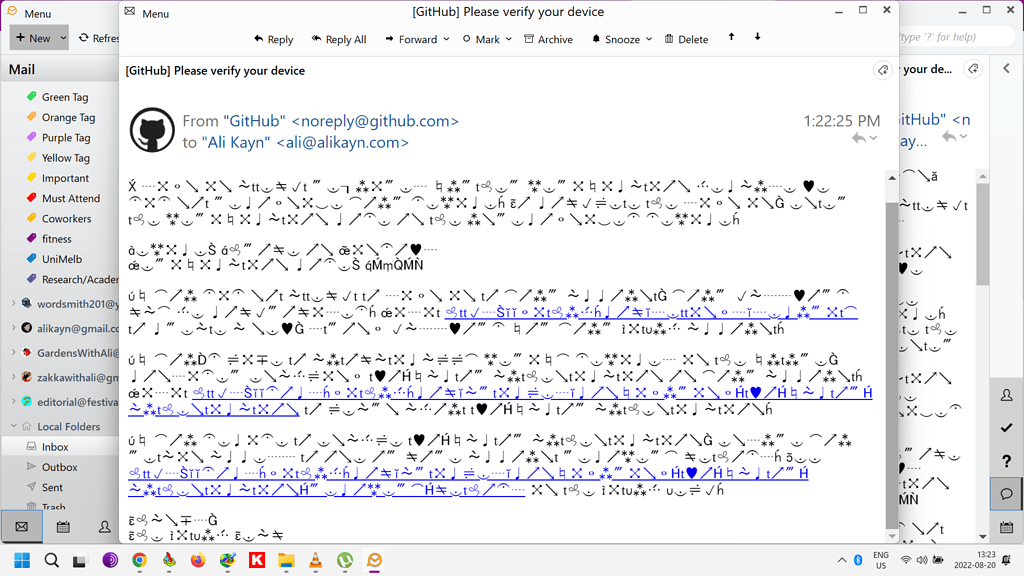Open the Calendar view in eM Client

[63, 527]
